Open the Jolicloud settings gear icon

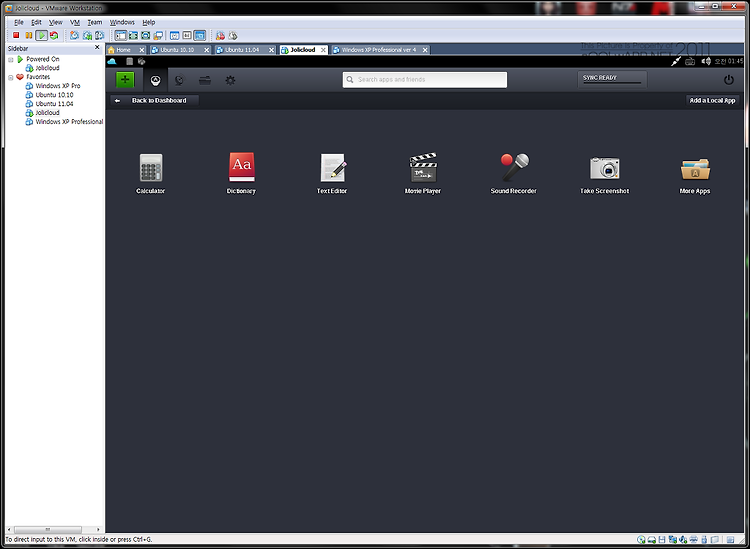[231, 80]
